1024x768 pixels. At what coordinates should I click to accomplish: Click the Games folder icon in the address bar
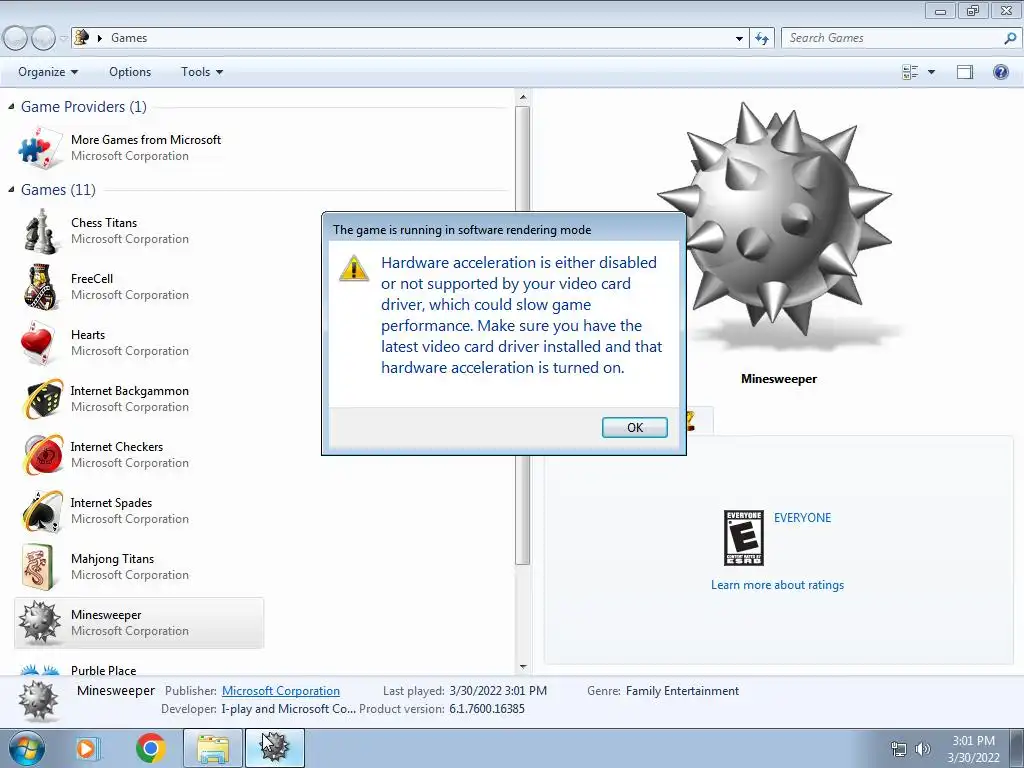point(82,37)
